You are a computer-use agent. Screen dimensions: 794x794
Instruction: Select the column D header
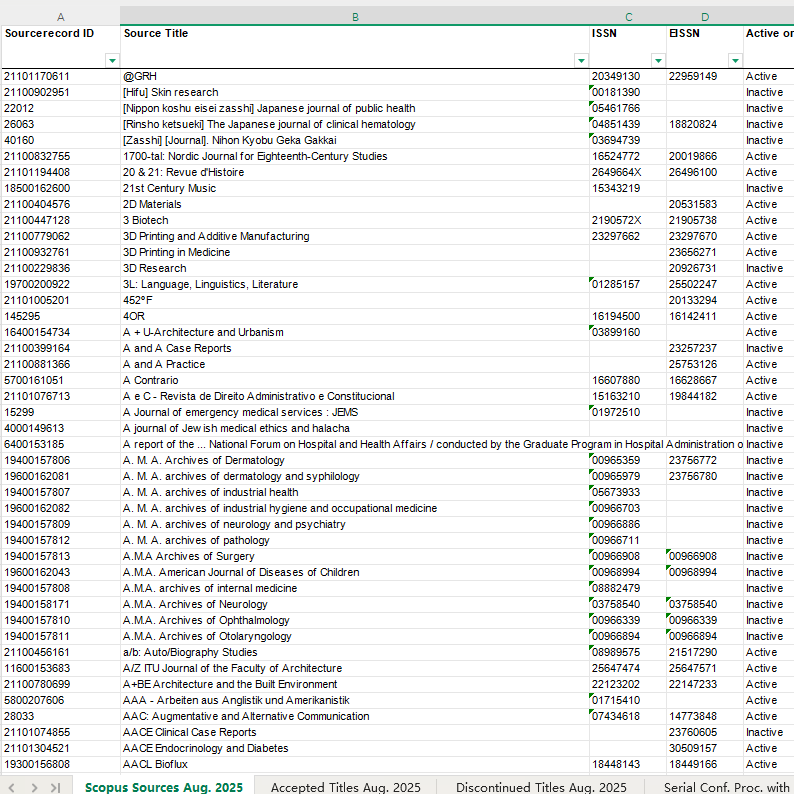(x=705, y=17)
